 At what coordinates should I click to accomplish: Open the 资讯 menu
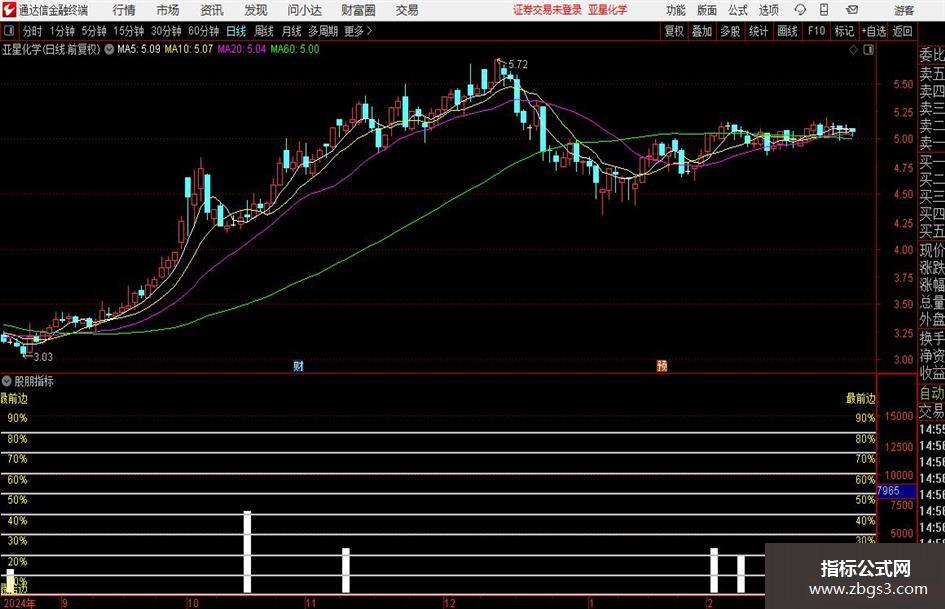click(212, 10)
